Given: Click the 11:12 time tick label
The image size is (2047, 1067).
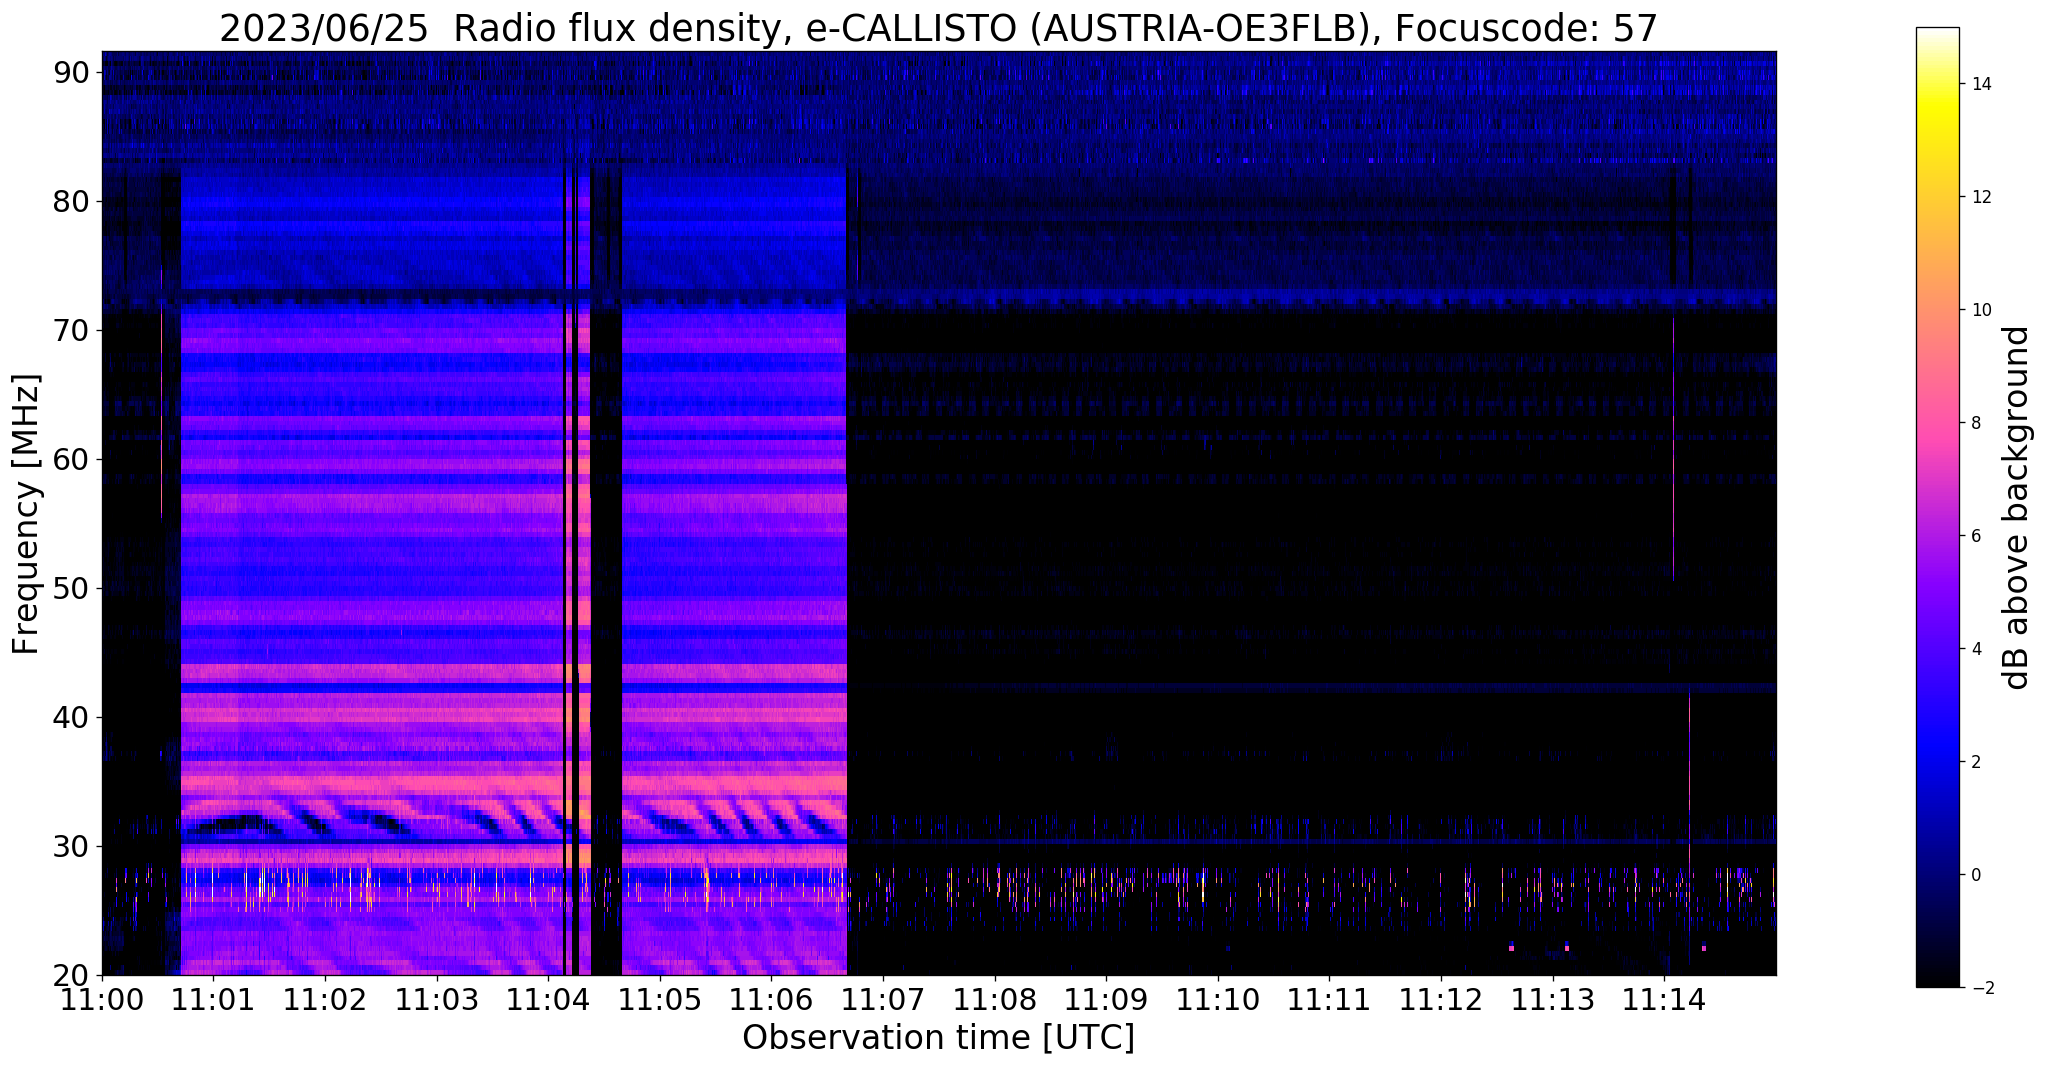Looking at the screenshot, I should coord(1441,999).
